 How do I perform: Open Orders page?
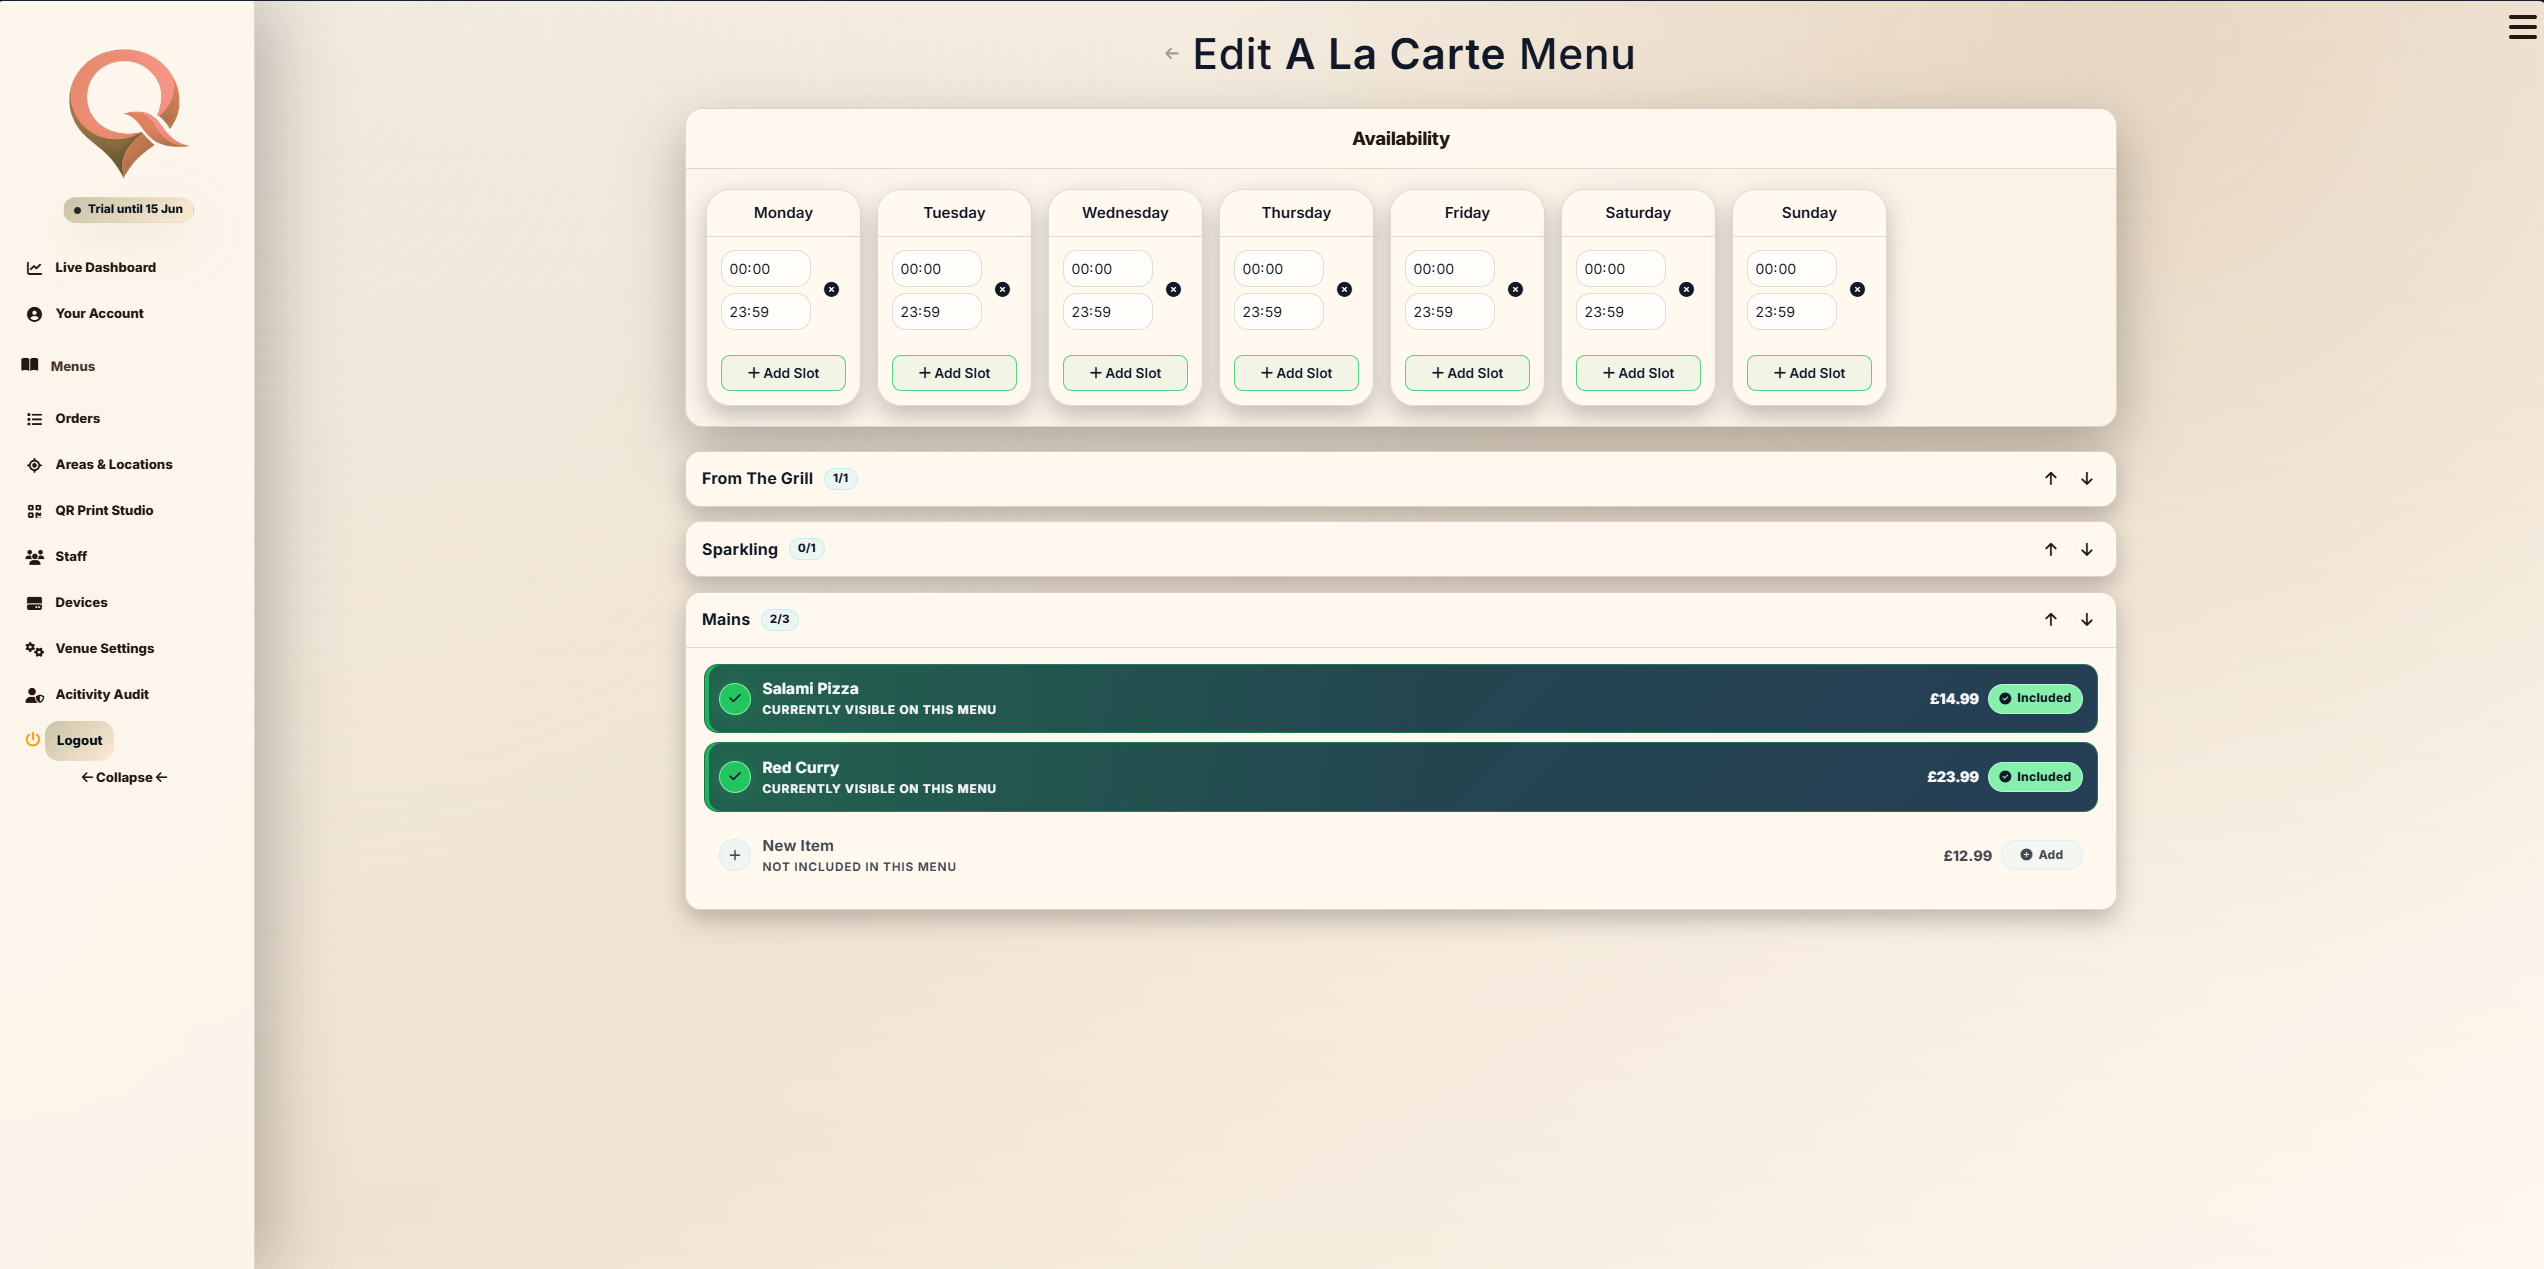tap(77, 419)
